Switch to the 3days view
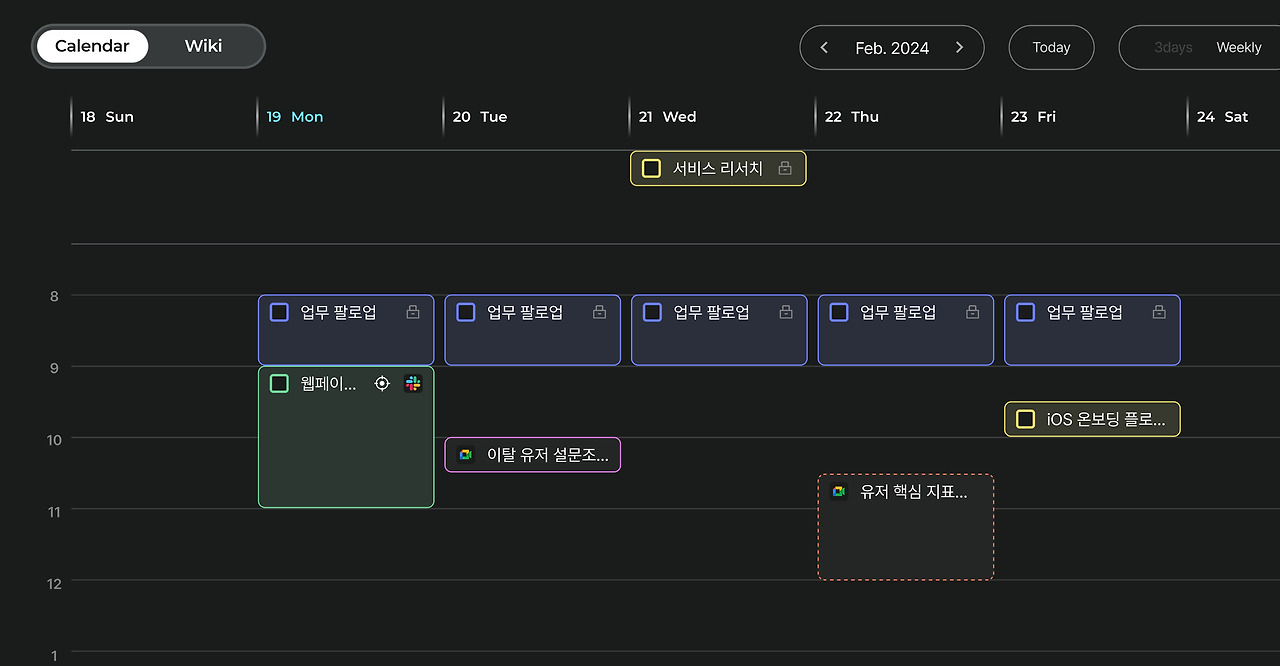The image size is (1280, 666). tap(1173, 48)
